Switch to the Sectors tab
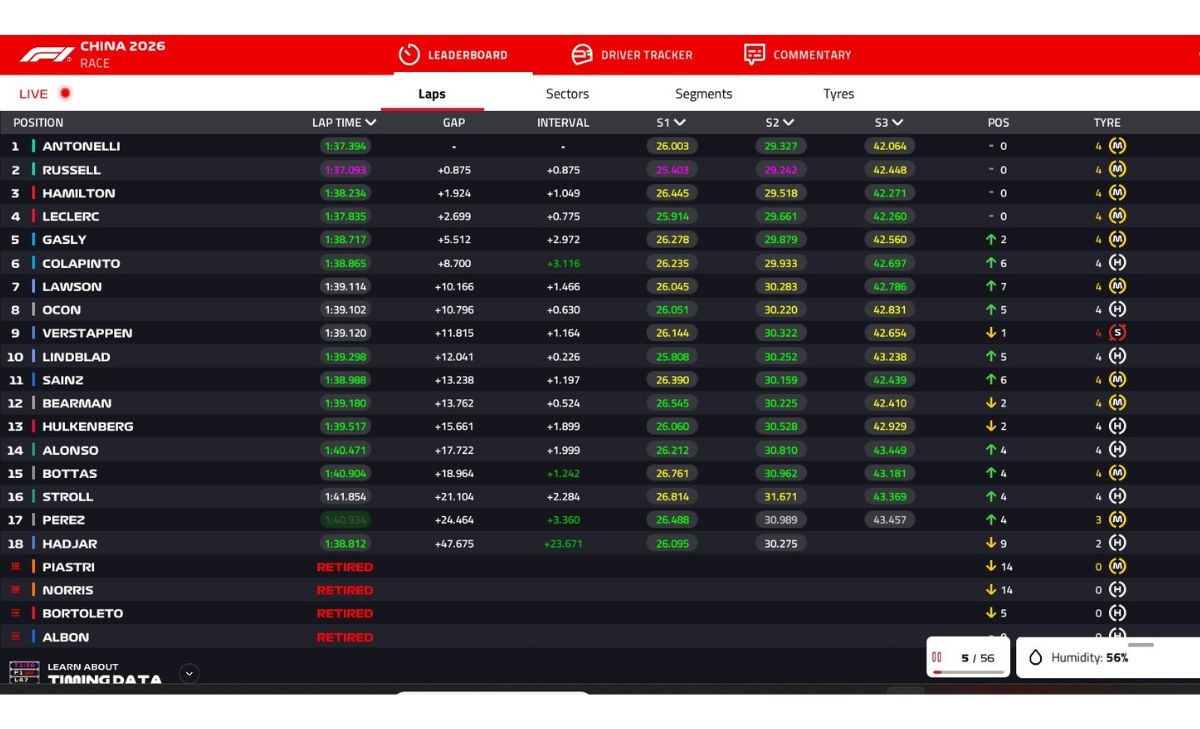Image resolution: width=1200 pixels, height=729 pixels. click(567, 94)
